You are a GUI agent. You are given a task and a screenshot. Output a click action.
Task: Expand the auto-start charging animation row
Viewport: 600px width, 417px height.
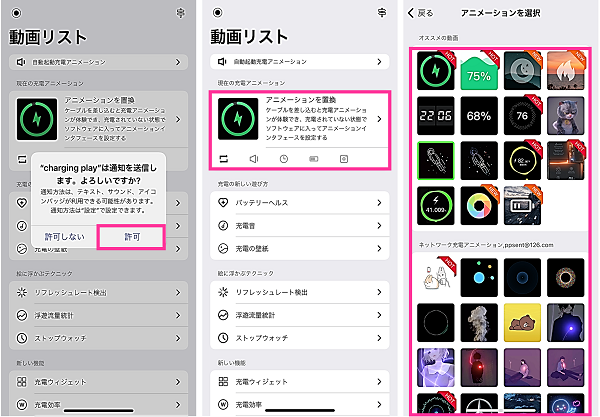pos(300,62)
